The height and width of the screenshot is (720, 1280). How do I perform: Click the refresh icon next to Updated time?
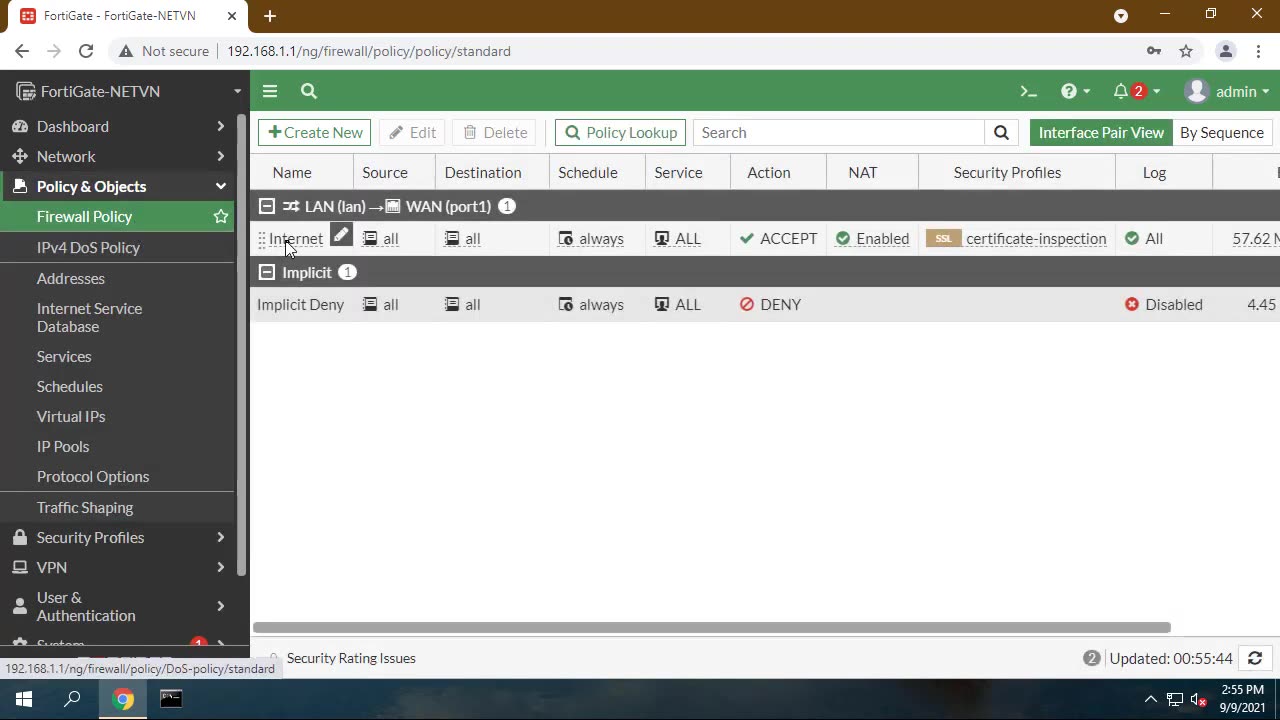[1255, 658]
